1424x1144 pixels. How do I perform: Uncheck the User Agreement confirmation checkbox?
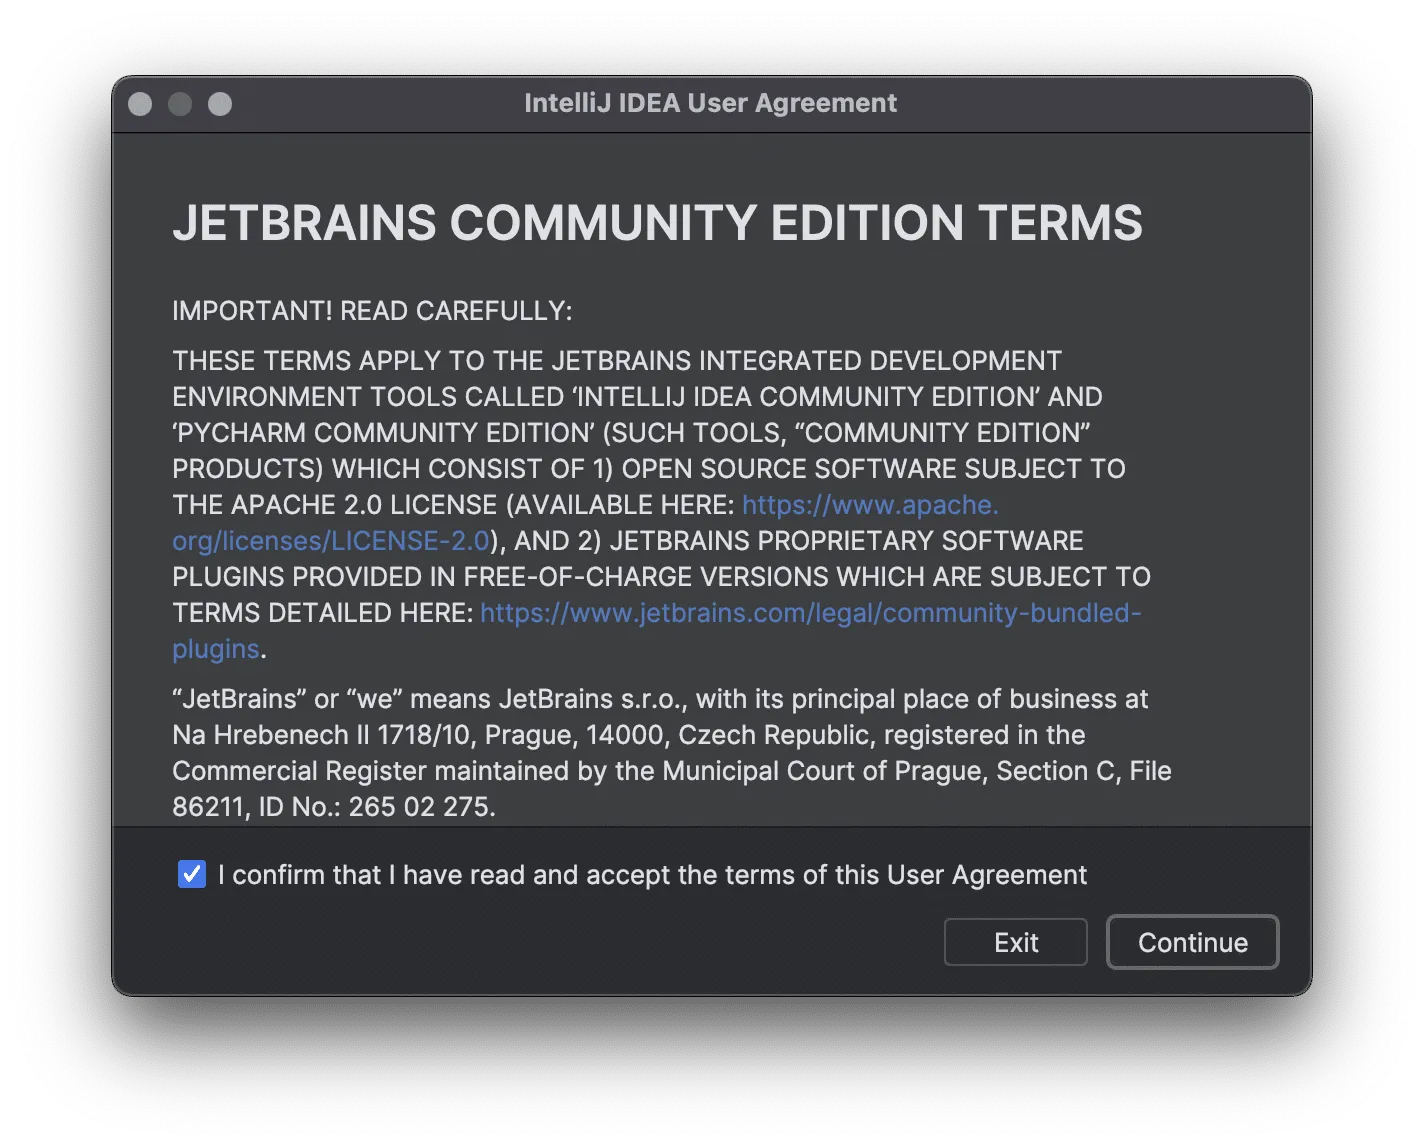(x=192, y=874)
